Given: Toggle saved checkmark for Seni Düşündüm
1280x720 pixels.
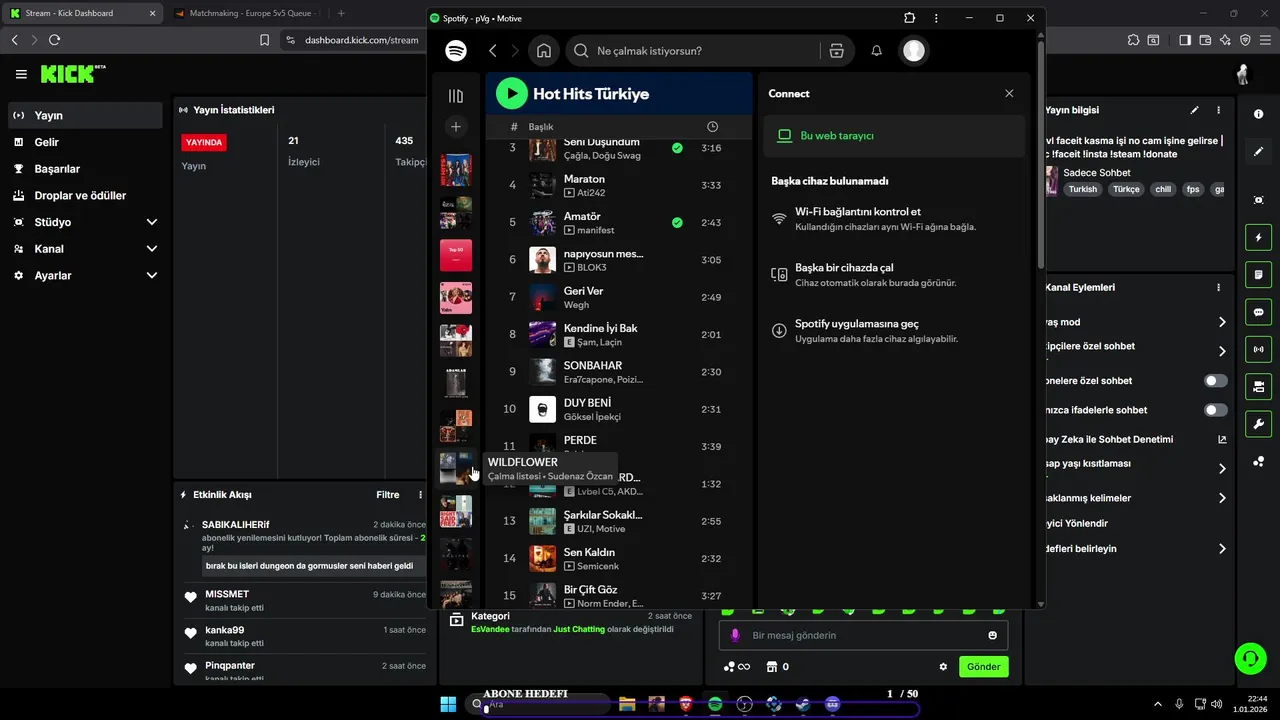Looking at the screenshot, I should (677, 148).
